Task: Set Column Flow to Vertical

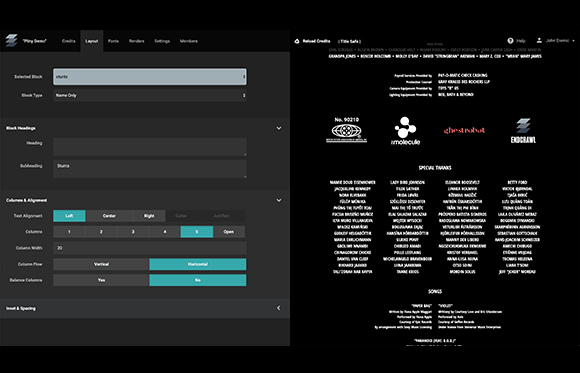Action: (x=101, y=264)
